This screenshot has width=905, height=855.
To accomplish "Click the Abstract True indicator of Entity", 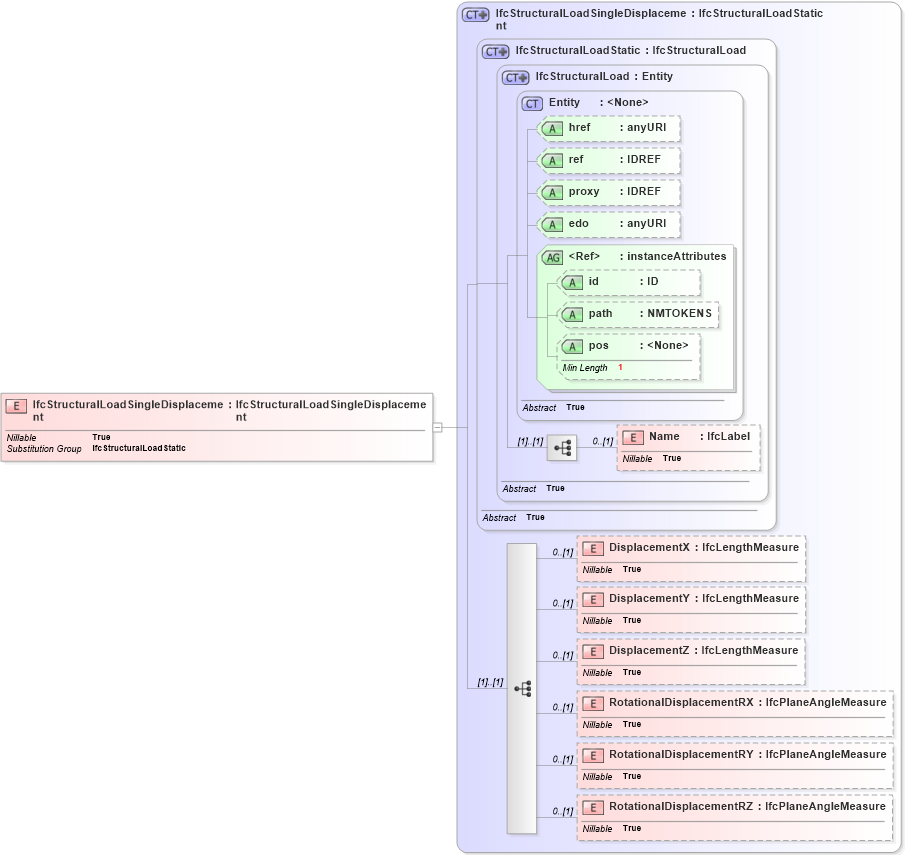I will (539, 408).
